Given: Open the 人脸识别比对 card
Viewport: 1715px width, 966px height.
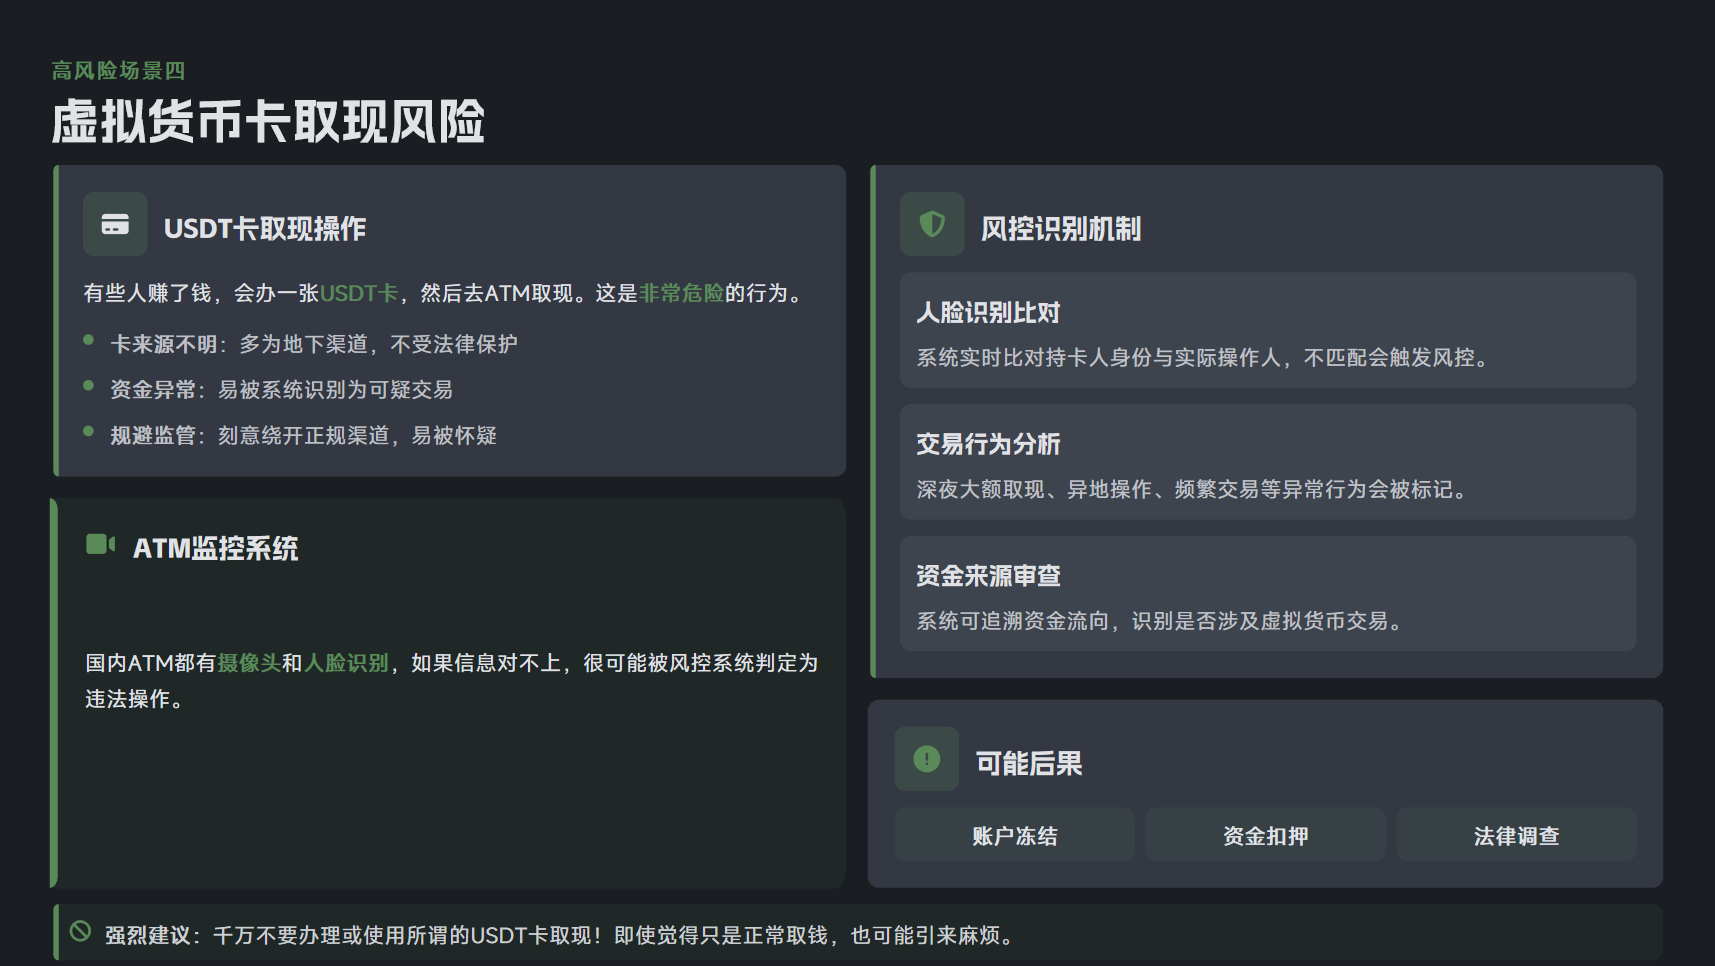Looking at the screenshot, I should 1267,331.
